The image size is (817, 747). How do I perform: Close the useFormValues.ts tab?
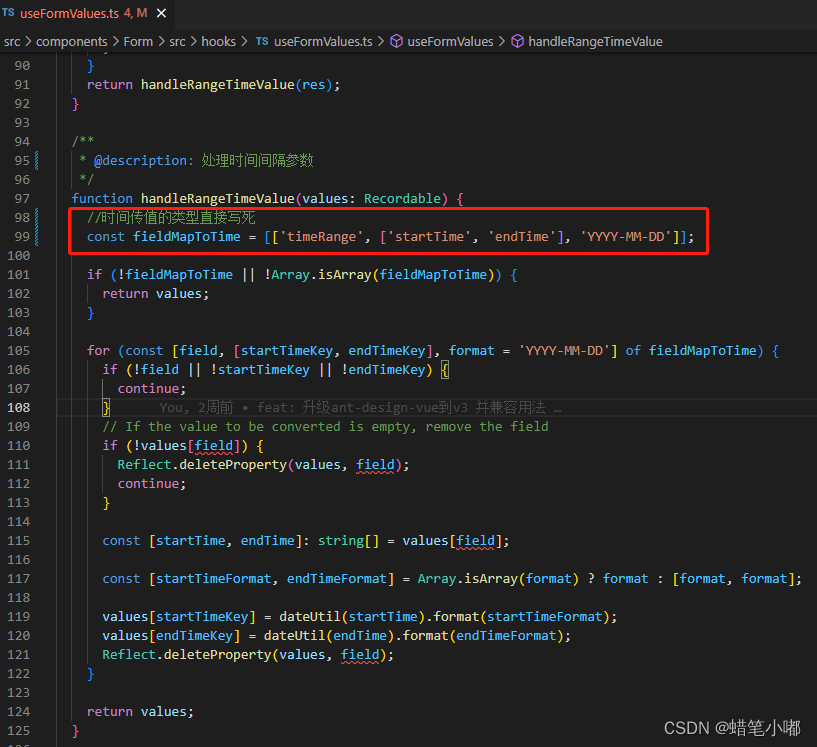click(x=161, y=14)
